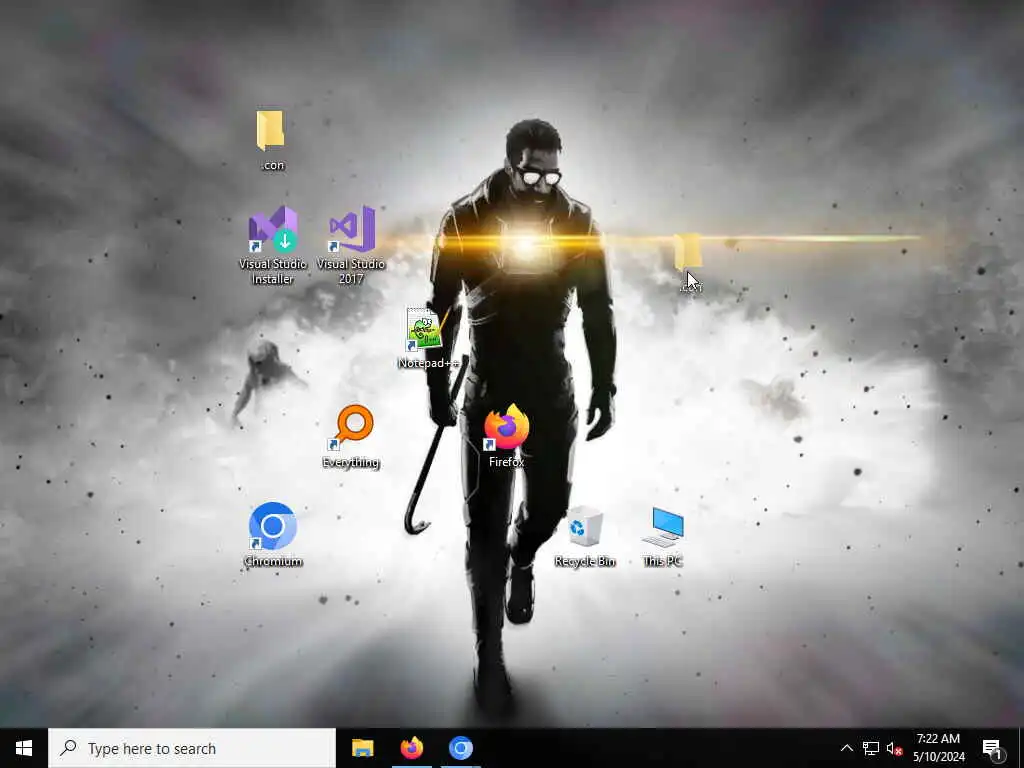This screenshot has width=1024, height=768.
Task: Switch to Chromium in the taskbar
Action: [460, 748]
